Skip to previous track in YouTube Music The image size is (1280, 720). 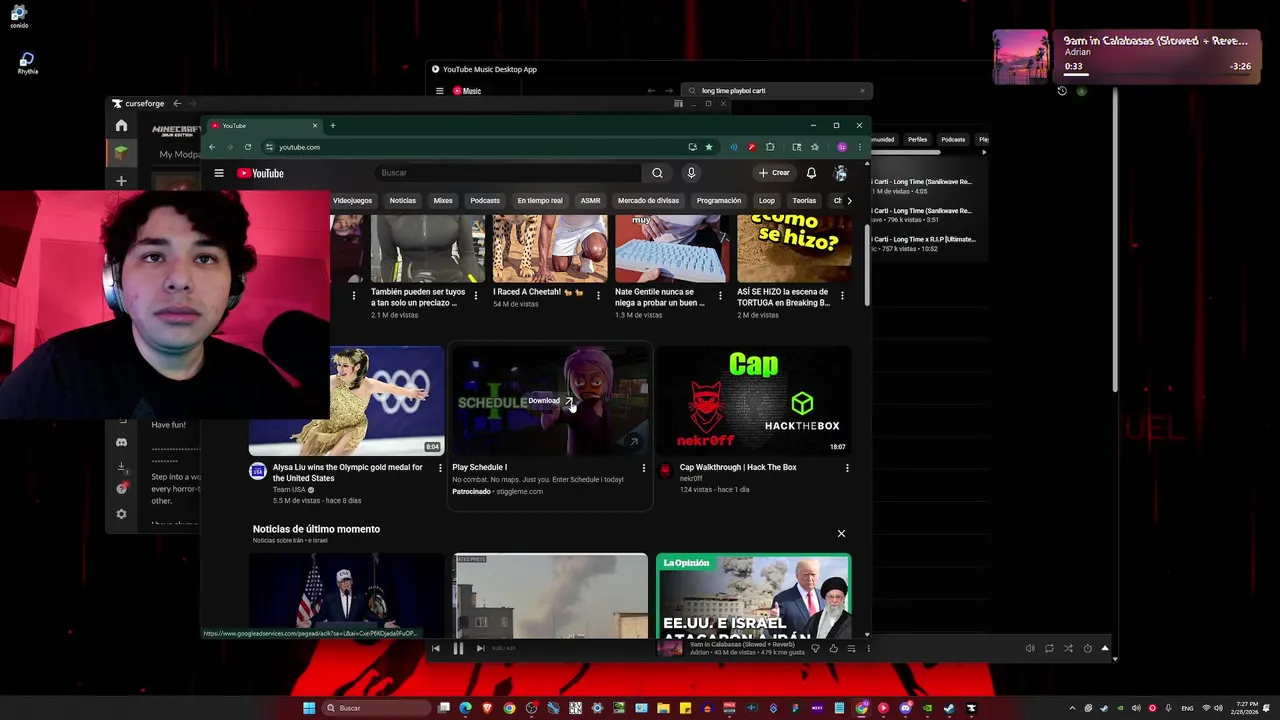point(435,648)
